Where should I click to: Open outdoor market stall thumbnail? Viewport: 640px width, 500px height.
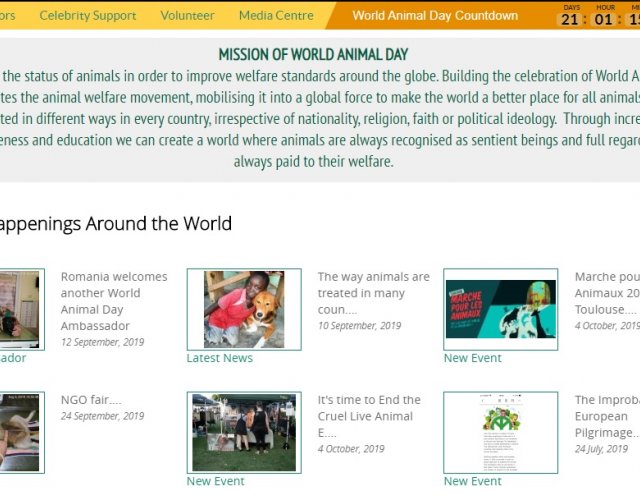pos(244,433)
